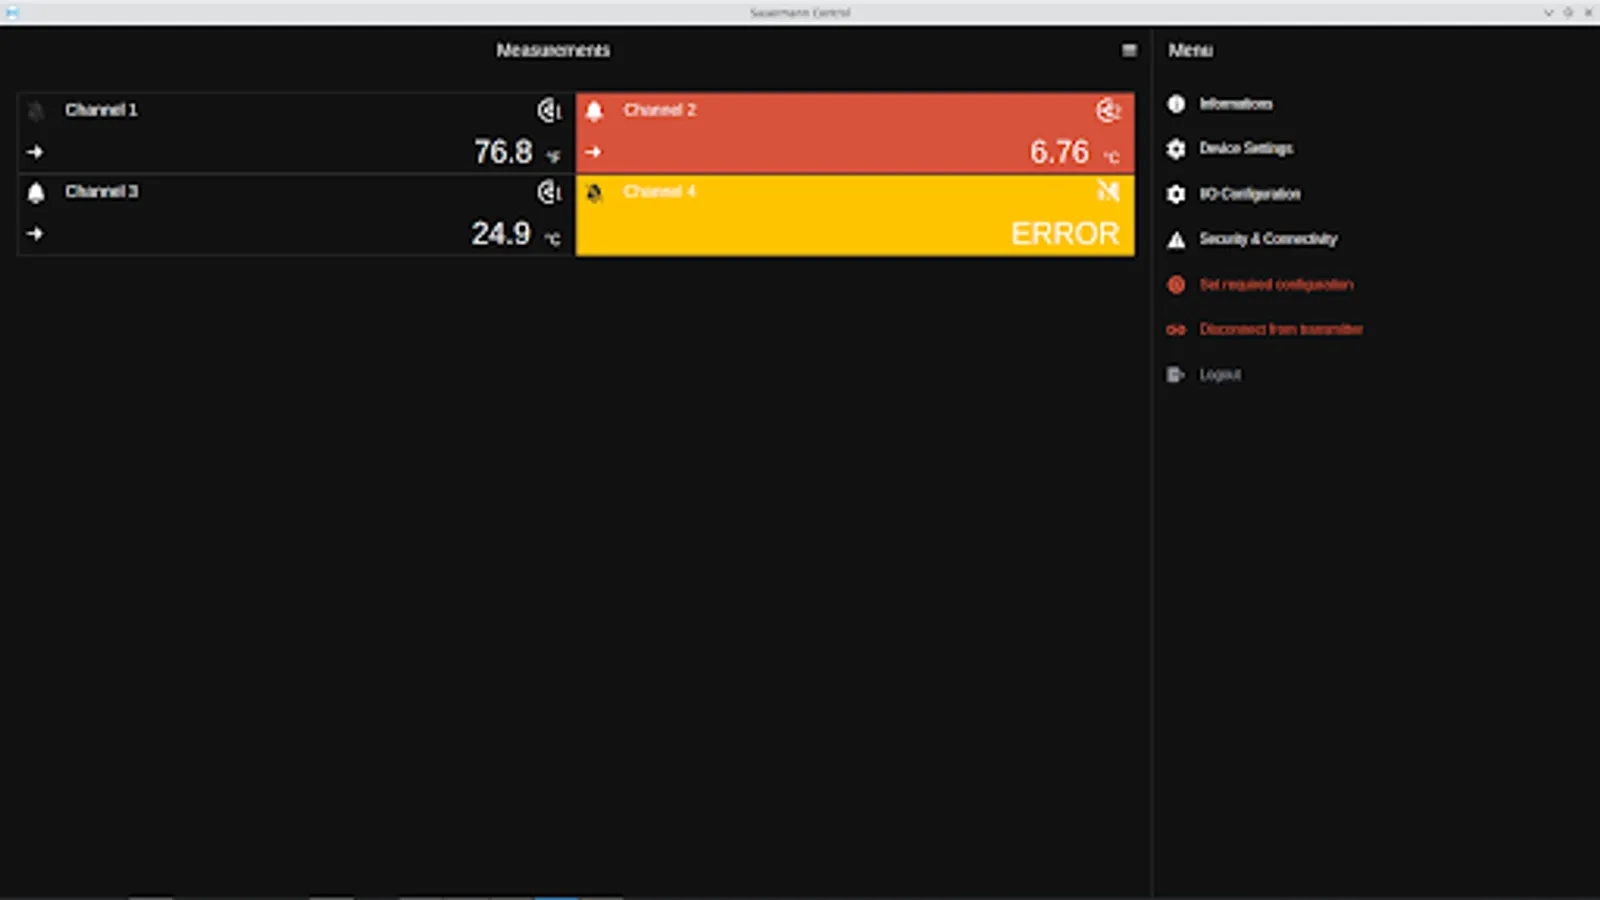This screenshot has height=900, width=1600.
Task: Click the probe icon on Channel 2 card
Action: pyautogui.click(x=1108, y=110)
